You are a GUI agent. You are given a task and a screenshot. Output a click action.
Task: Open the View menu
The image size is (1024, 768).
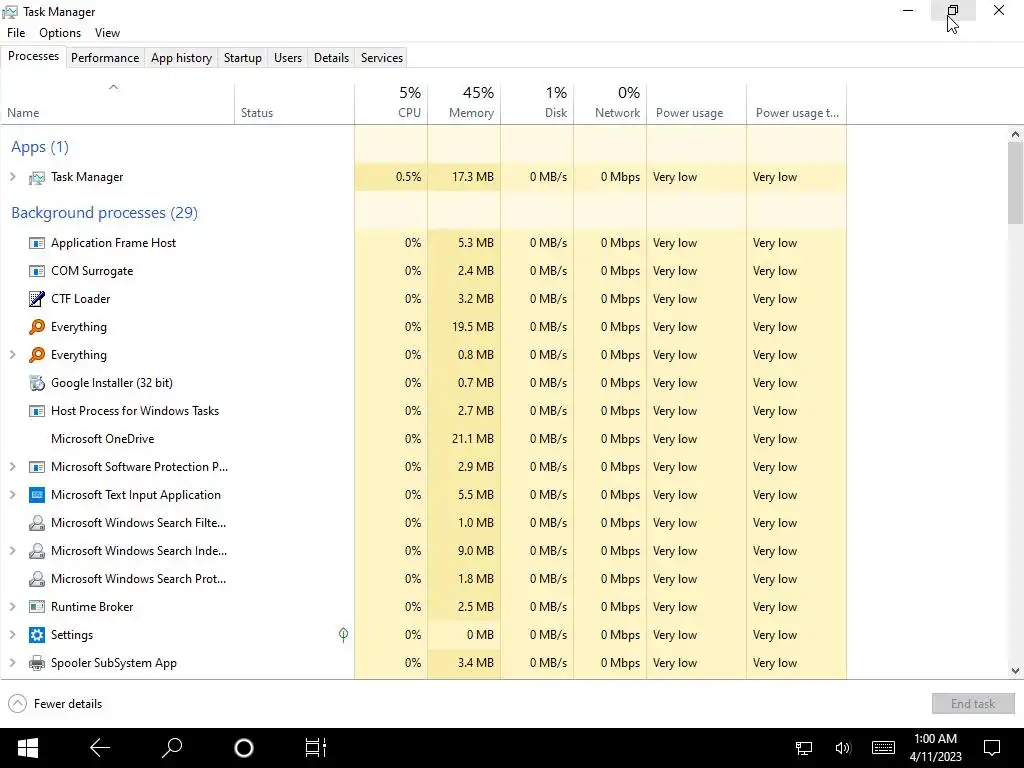[x=107, y=33]
